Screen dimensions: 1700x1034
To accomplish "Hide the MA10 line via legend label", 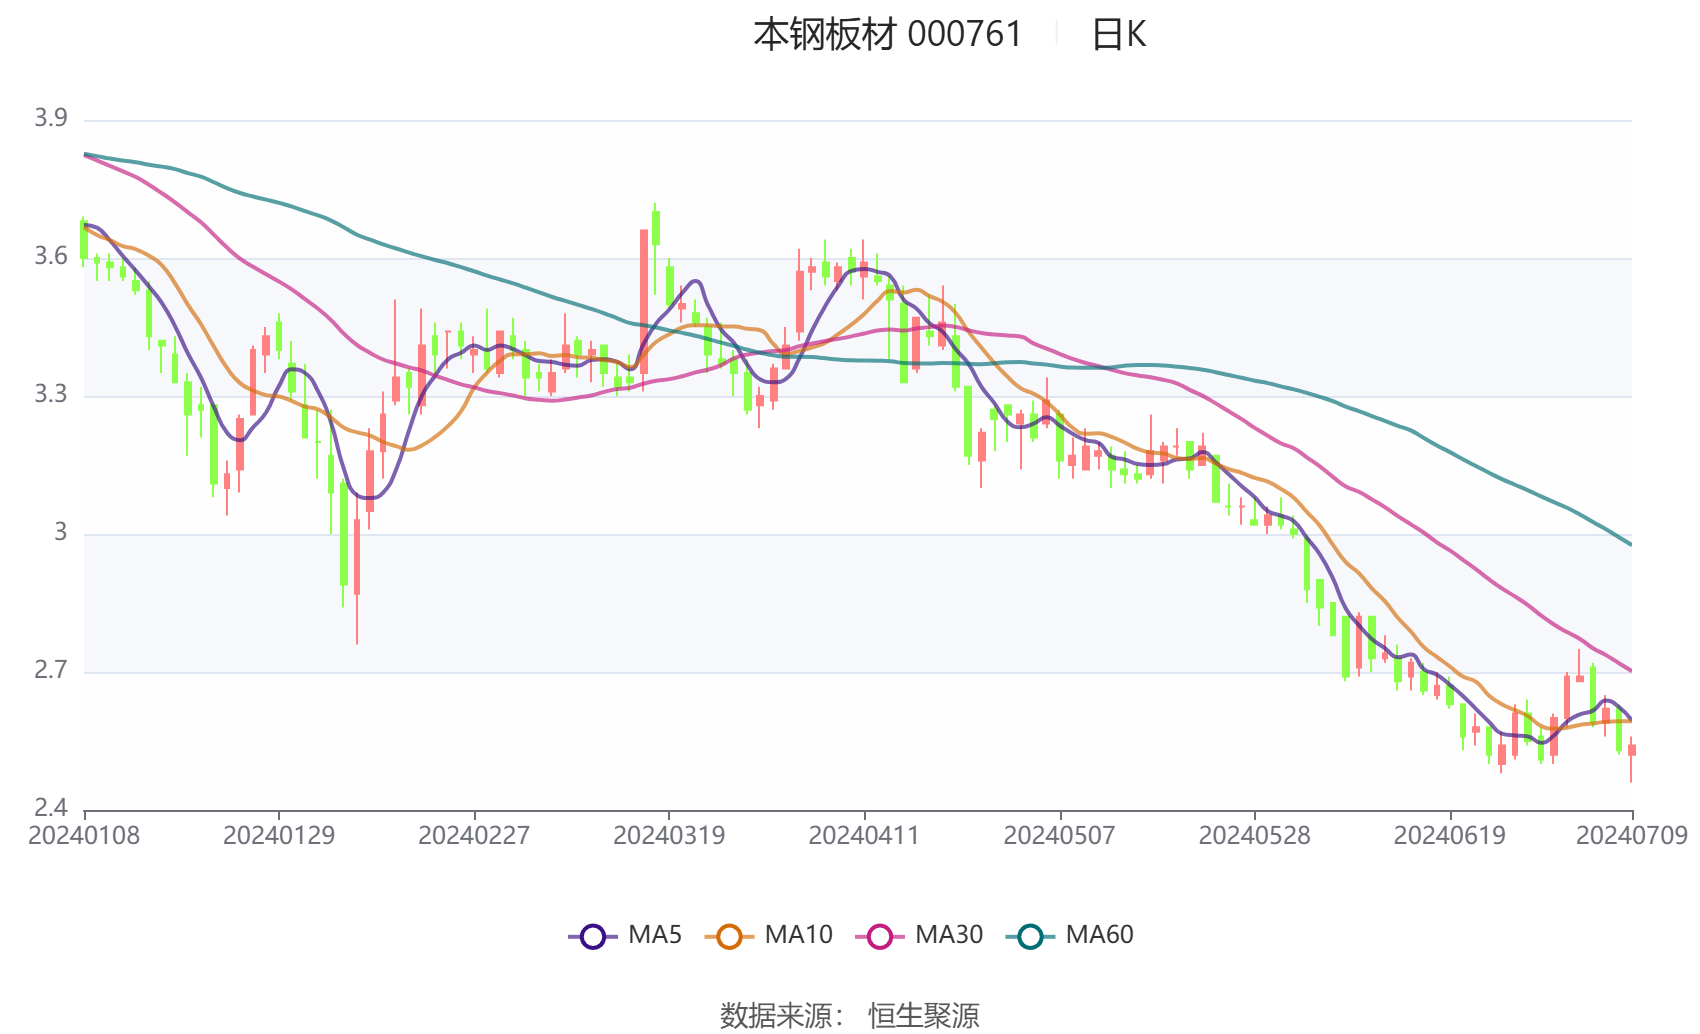I will pyautogui.click(x=798, y=935).
